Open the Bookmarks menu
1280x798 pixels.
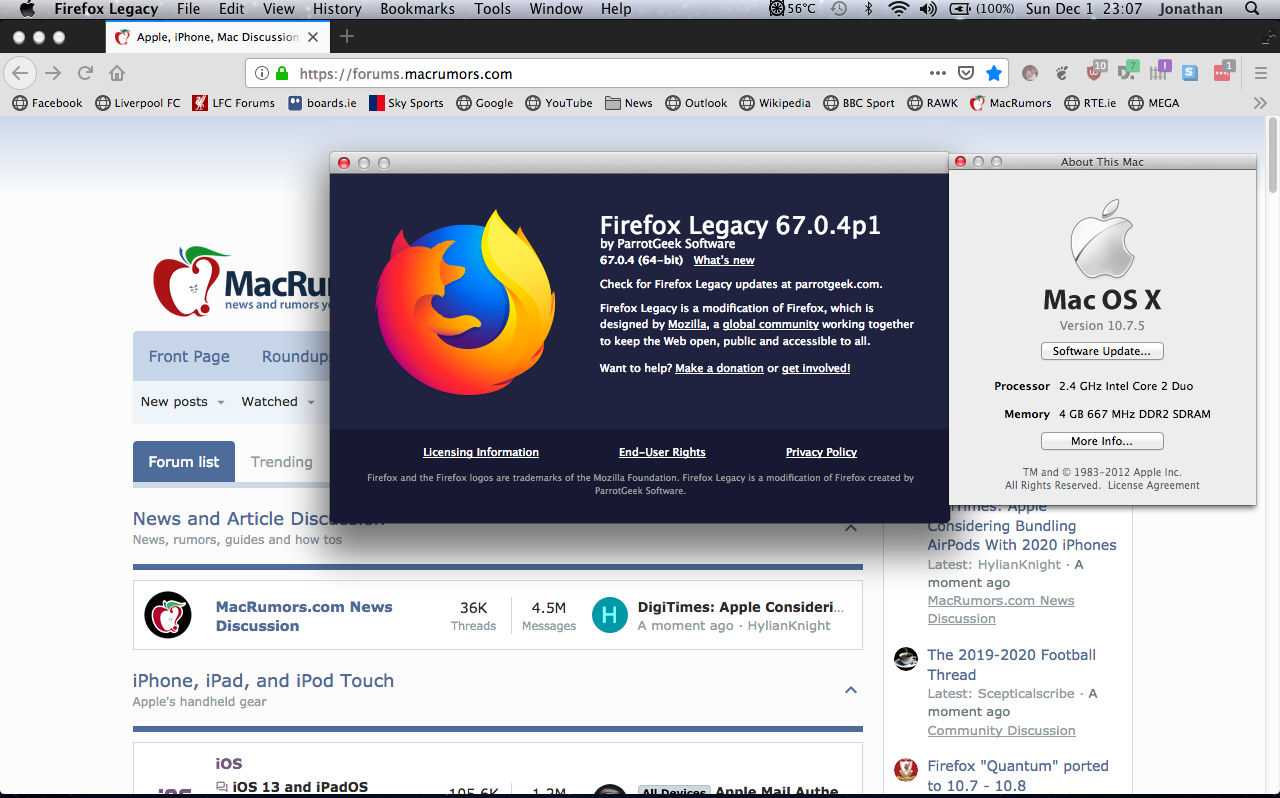pyautogui.click(x=417, y=9)
